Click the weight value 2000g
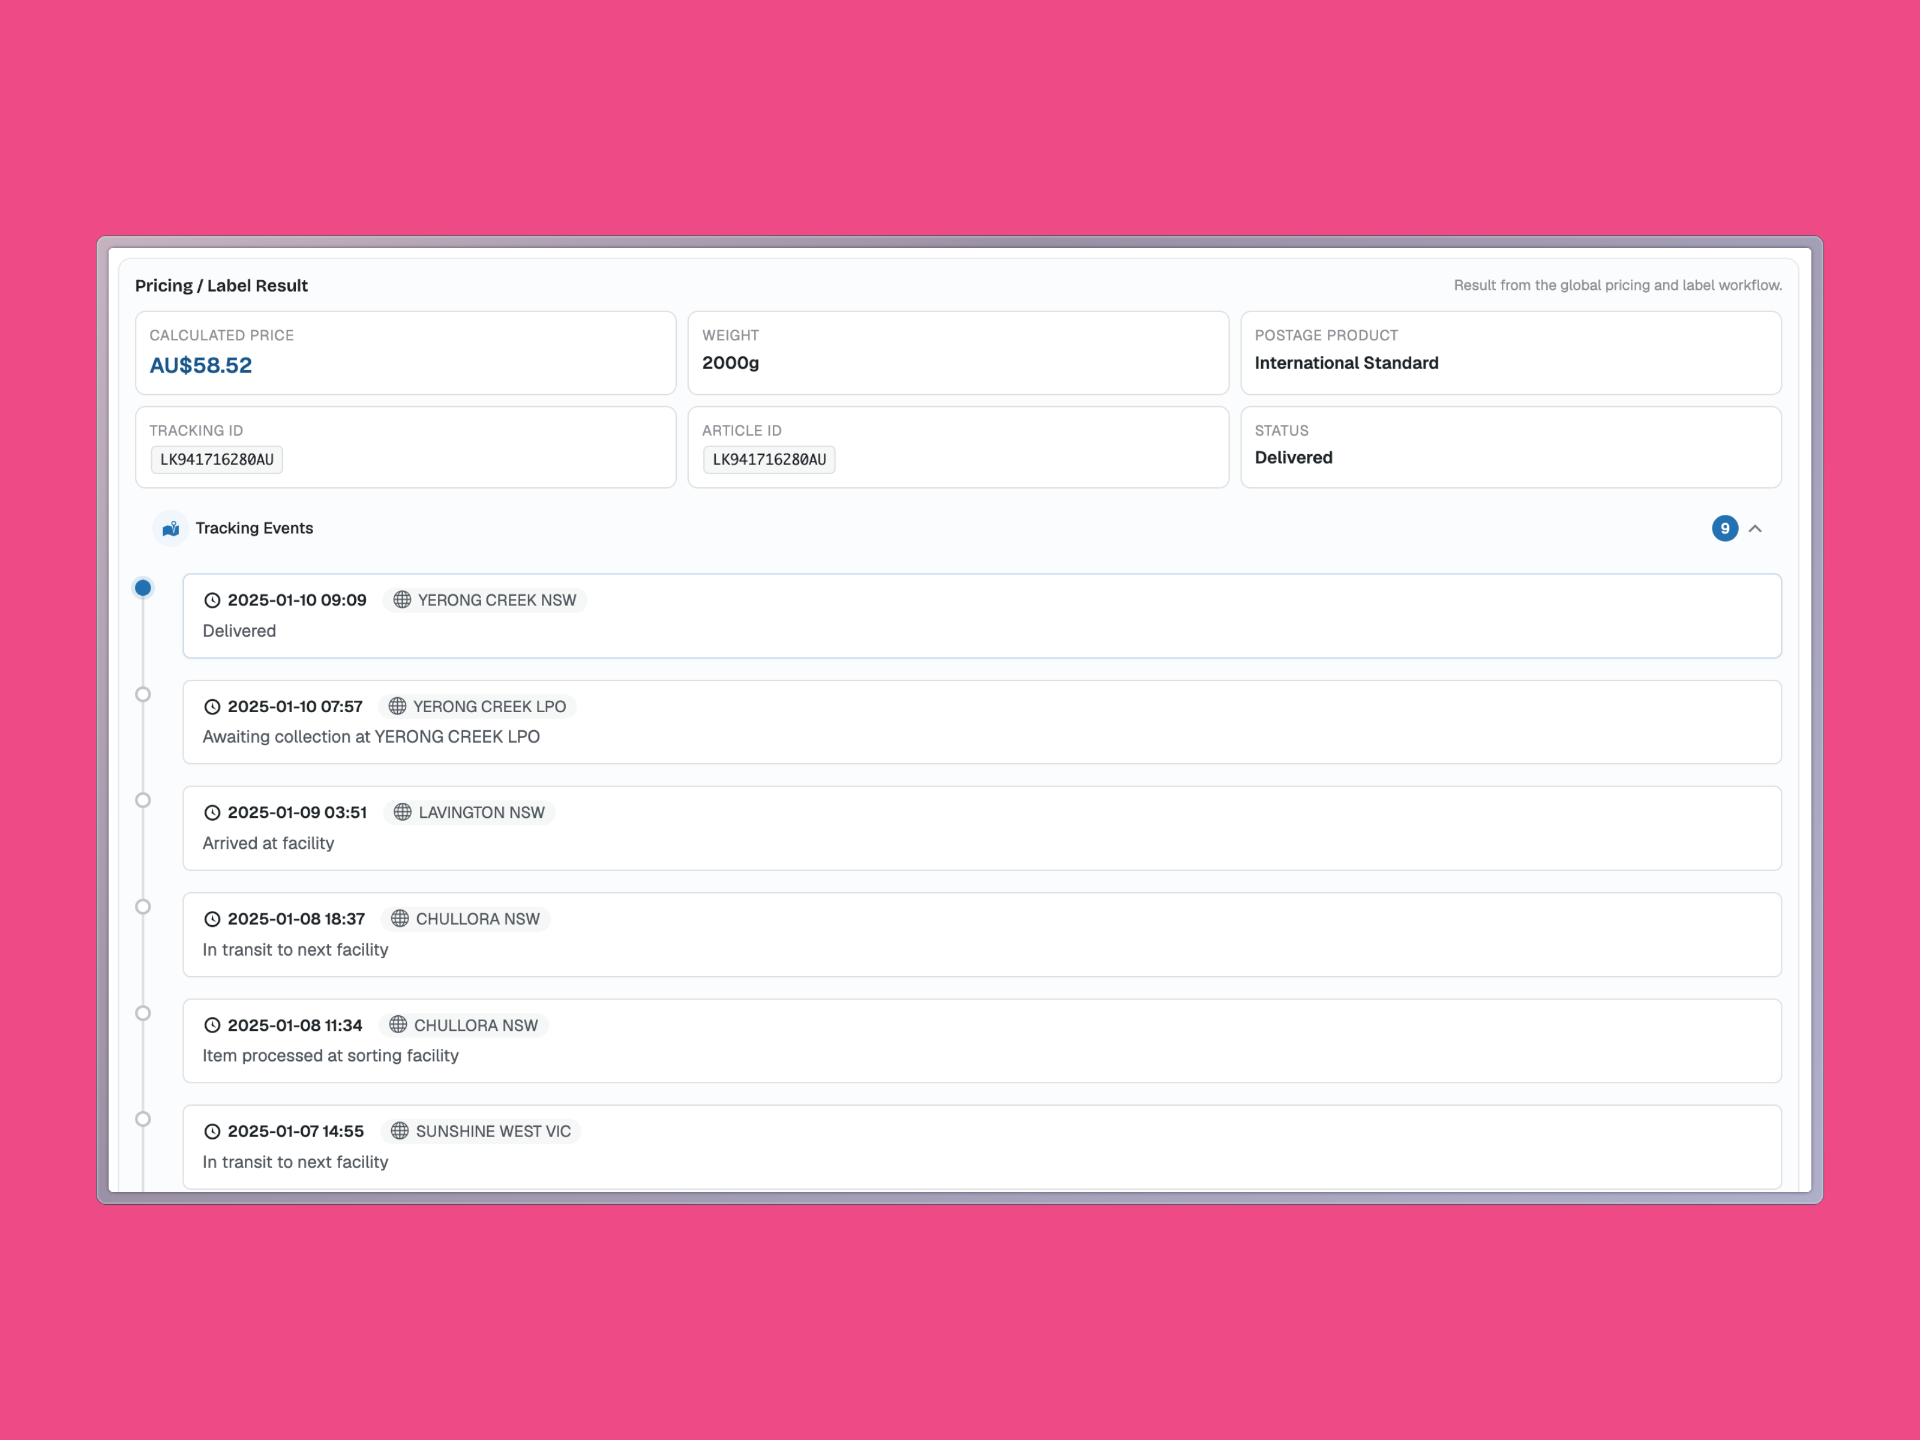 pos(730,363)
